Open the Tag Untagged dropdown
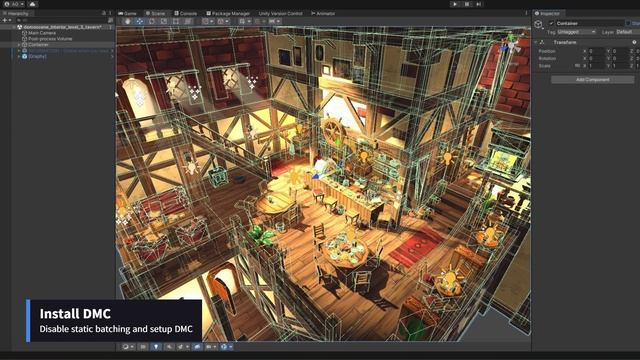This screenshot has height=360, width=640. [576, 32]
